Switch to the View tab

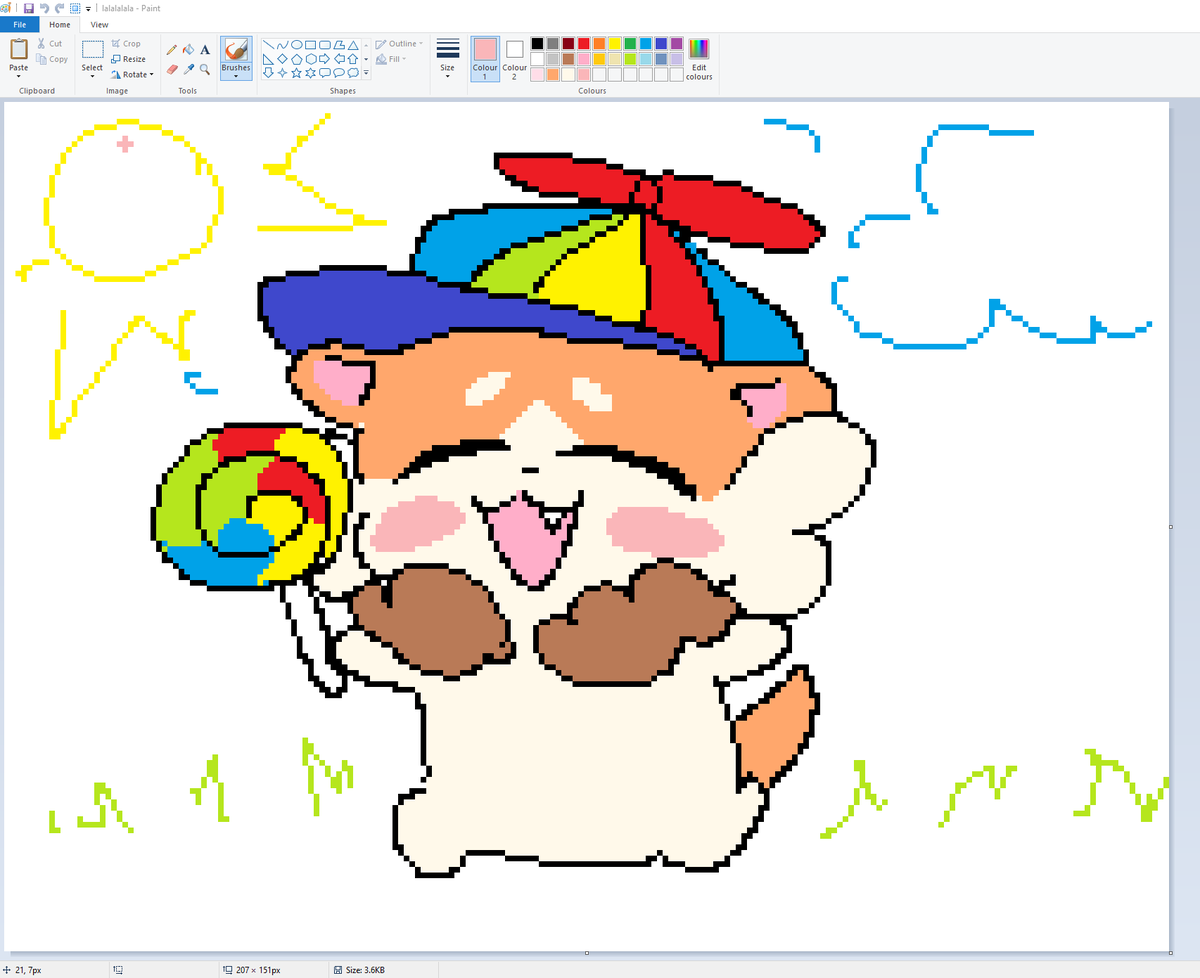point(99,24)
